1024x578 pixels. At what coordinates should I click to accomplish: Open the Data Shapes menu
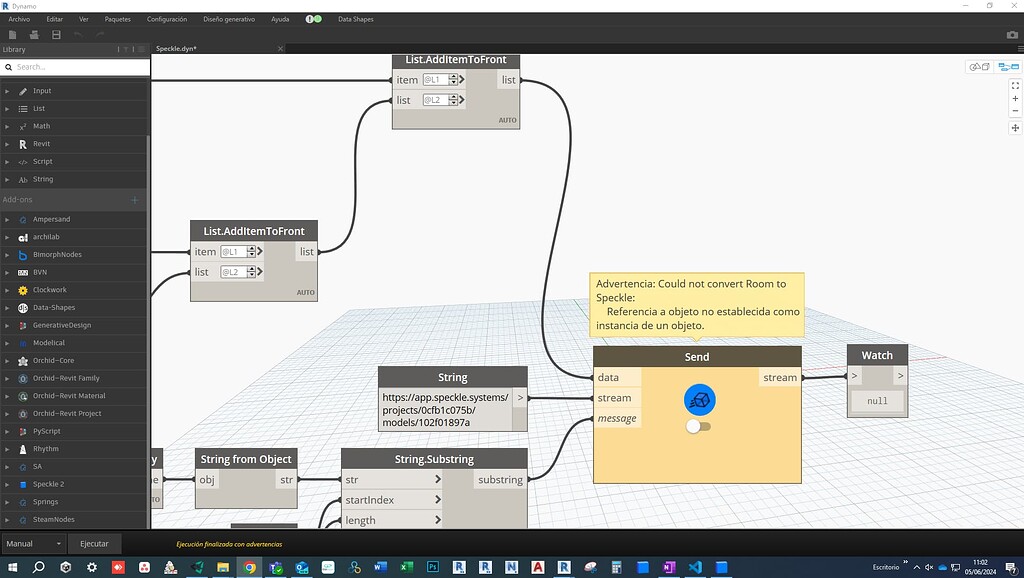click(356, 19)
